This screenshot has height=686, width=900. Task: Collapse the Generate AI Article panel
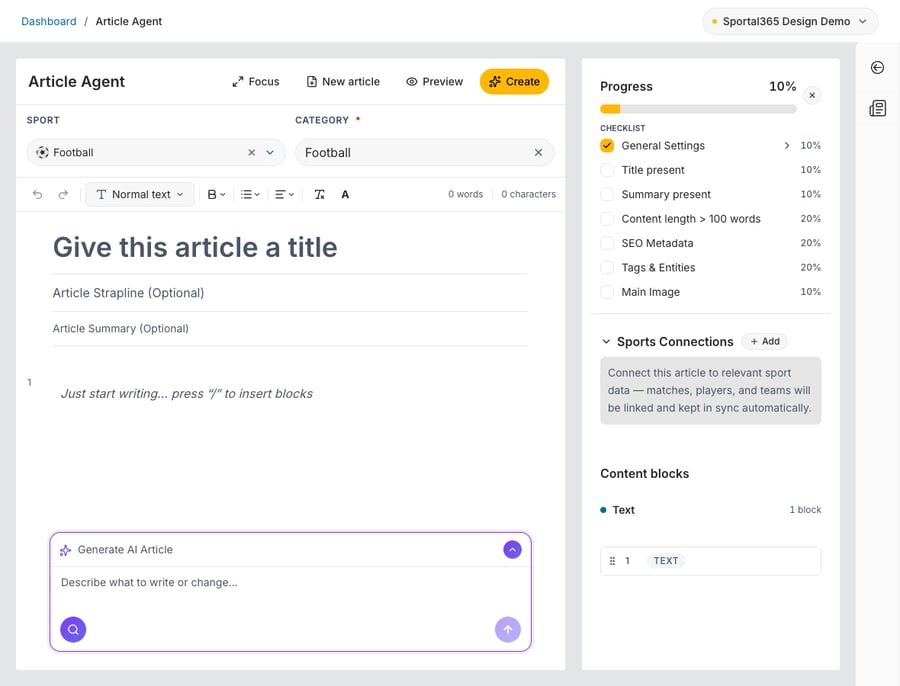(513, 549)
